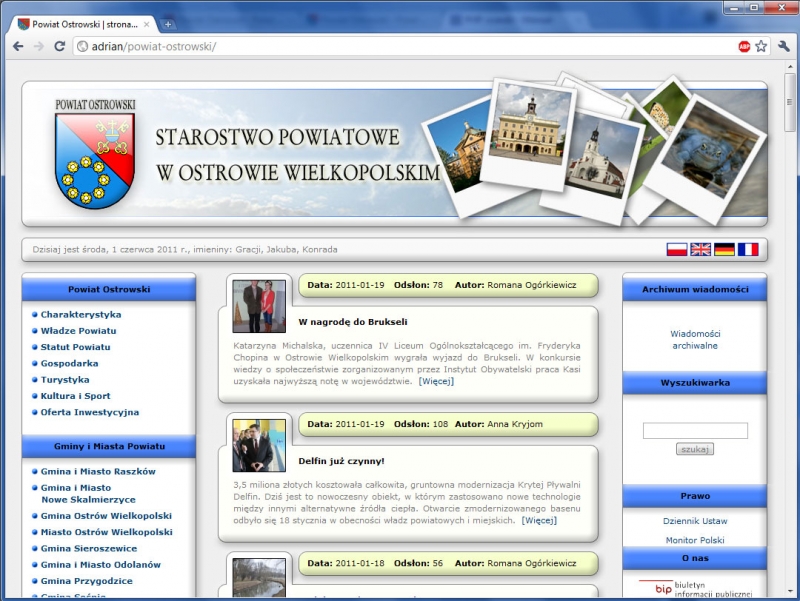Click the river thumbnail of 2011-01-18 article
800x601 pixels.
259,578
